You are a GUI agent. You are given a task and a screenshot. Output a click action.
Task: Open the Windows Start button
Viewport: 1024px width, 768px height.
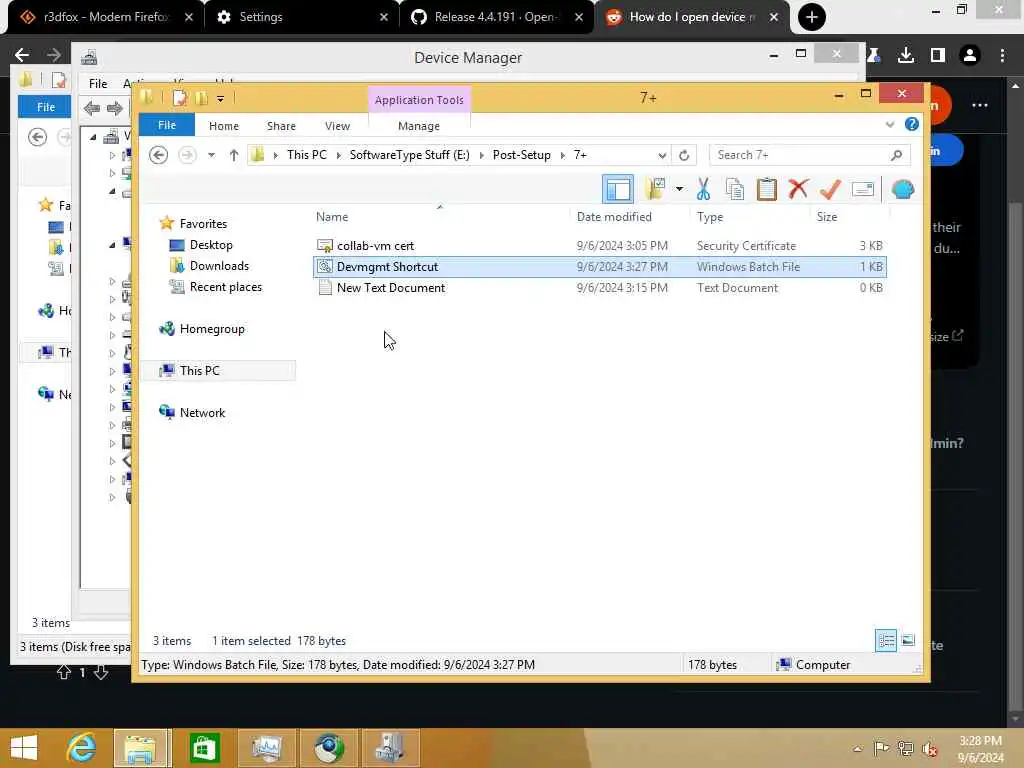tap(24, 748)
